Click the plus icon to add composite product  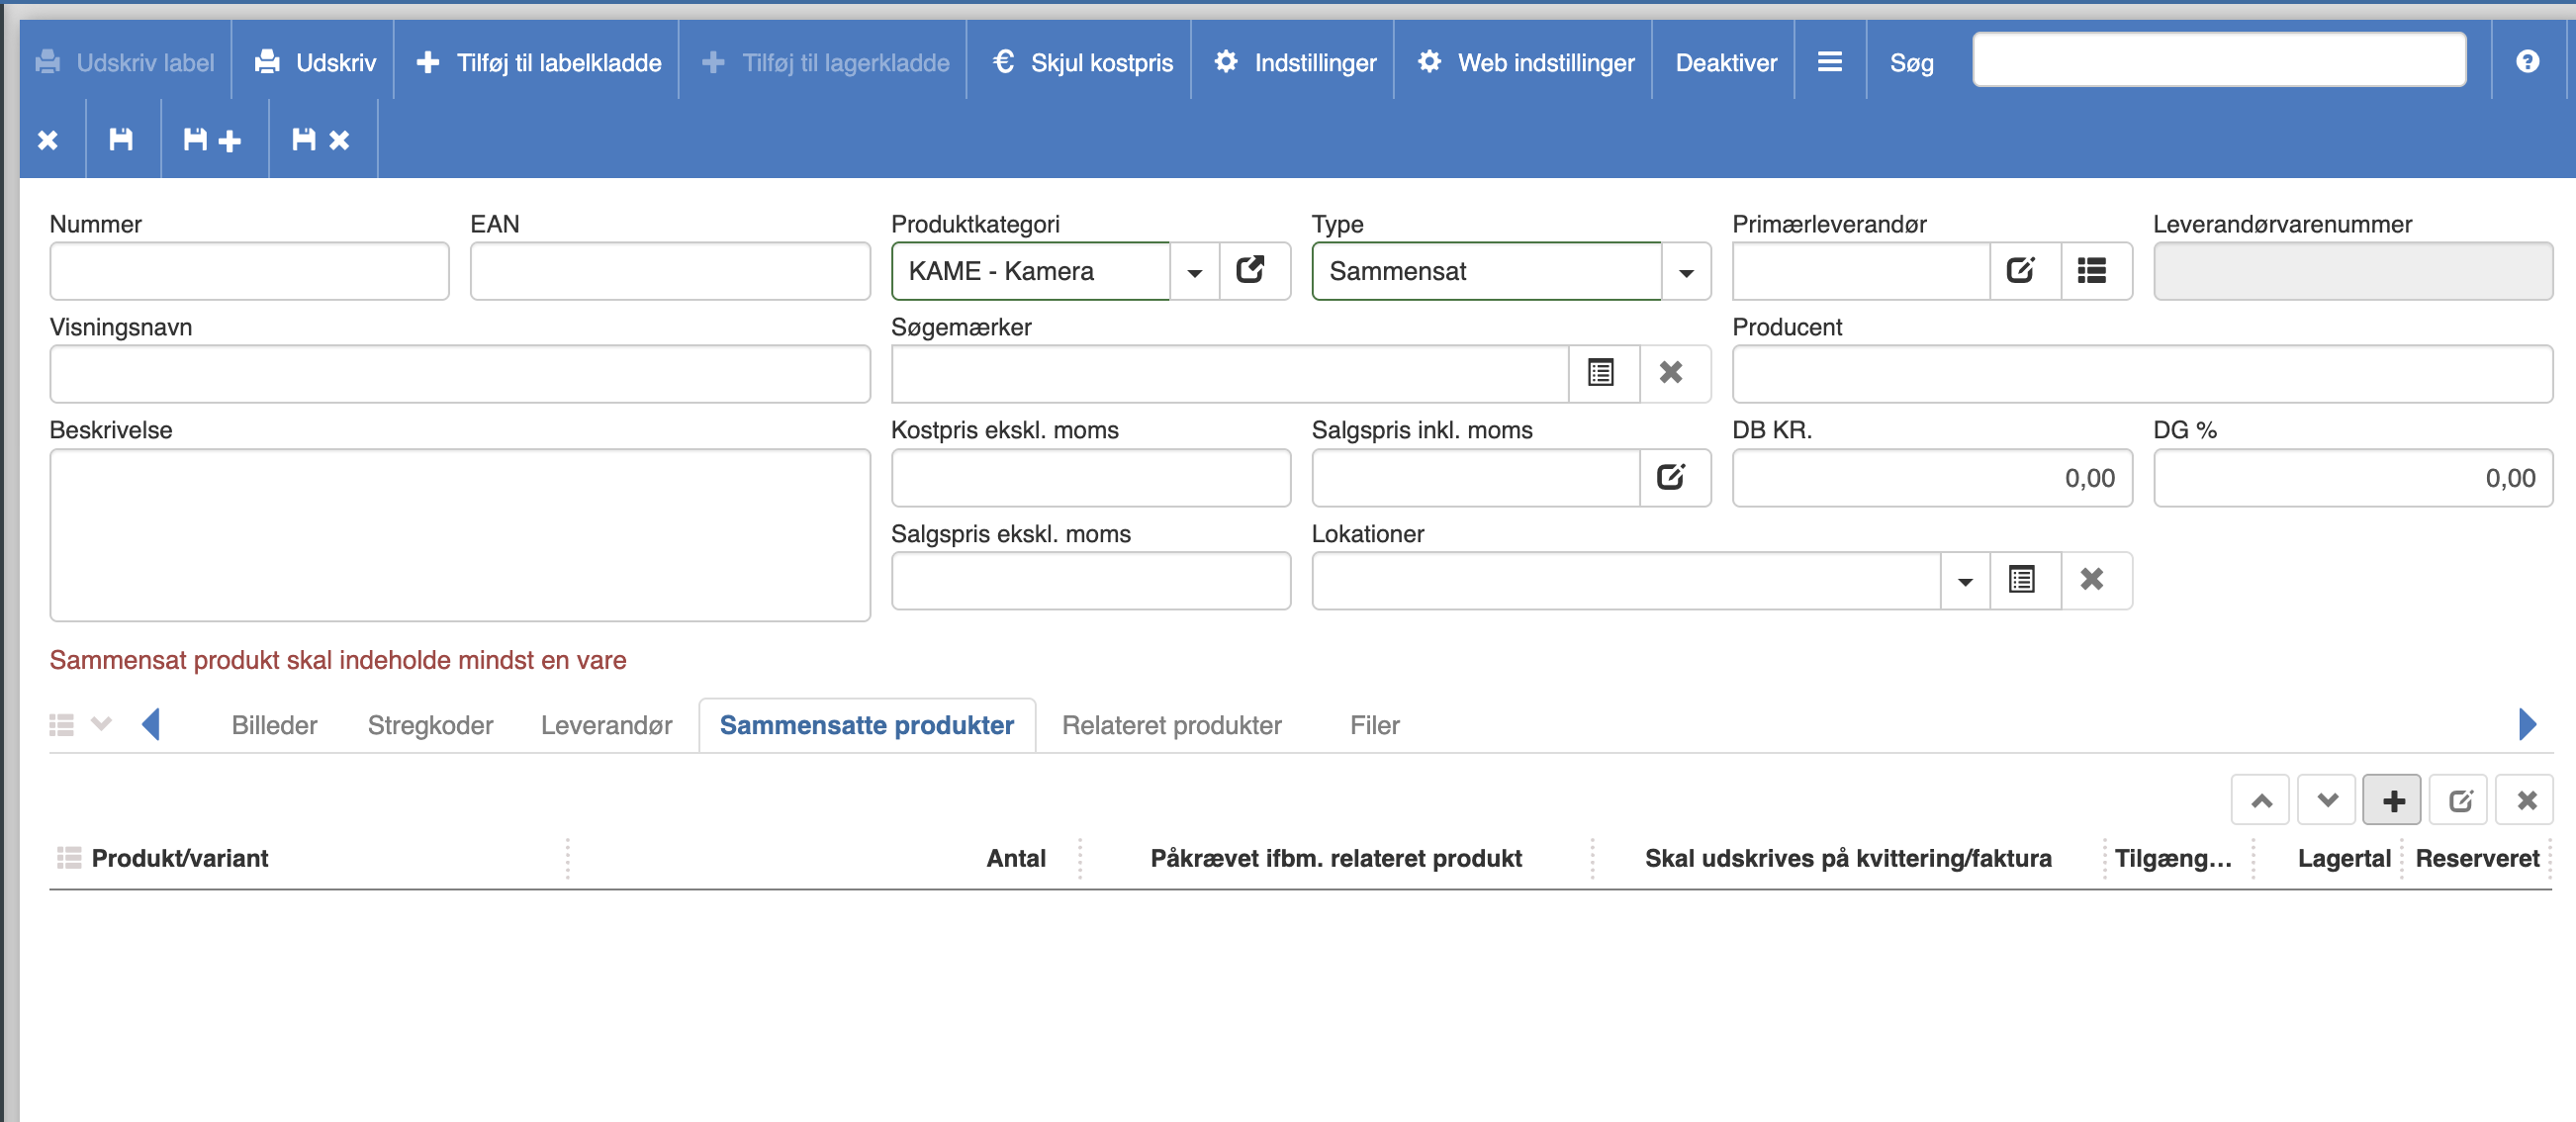(x=2392, y=800)
